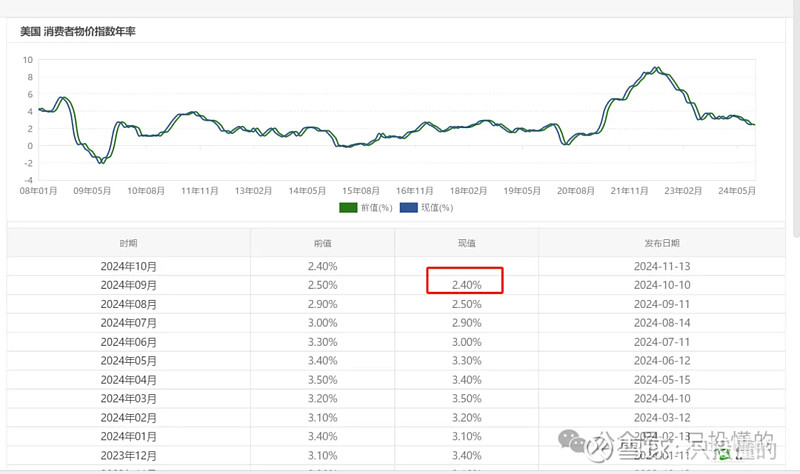The image size is (800, 474).
Task: Click the 3.20% 现值 in 2024年02月 row
Action: (466, 417)
